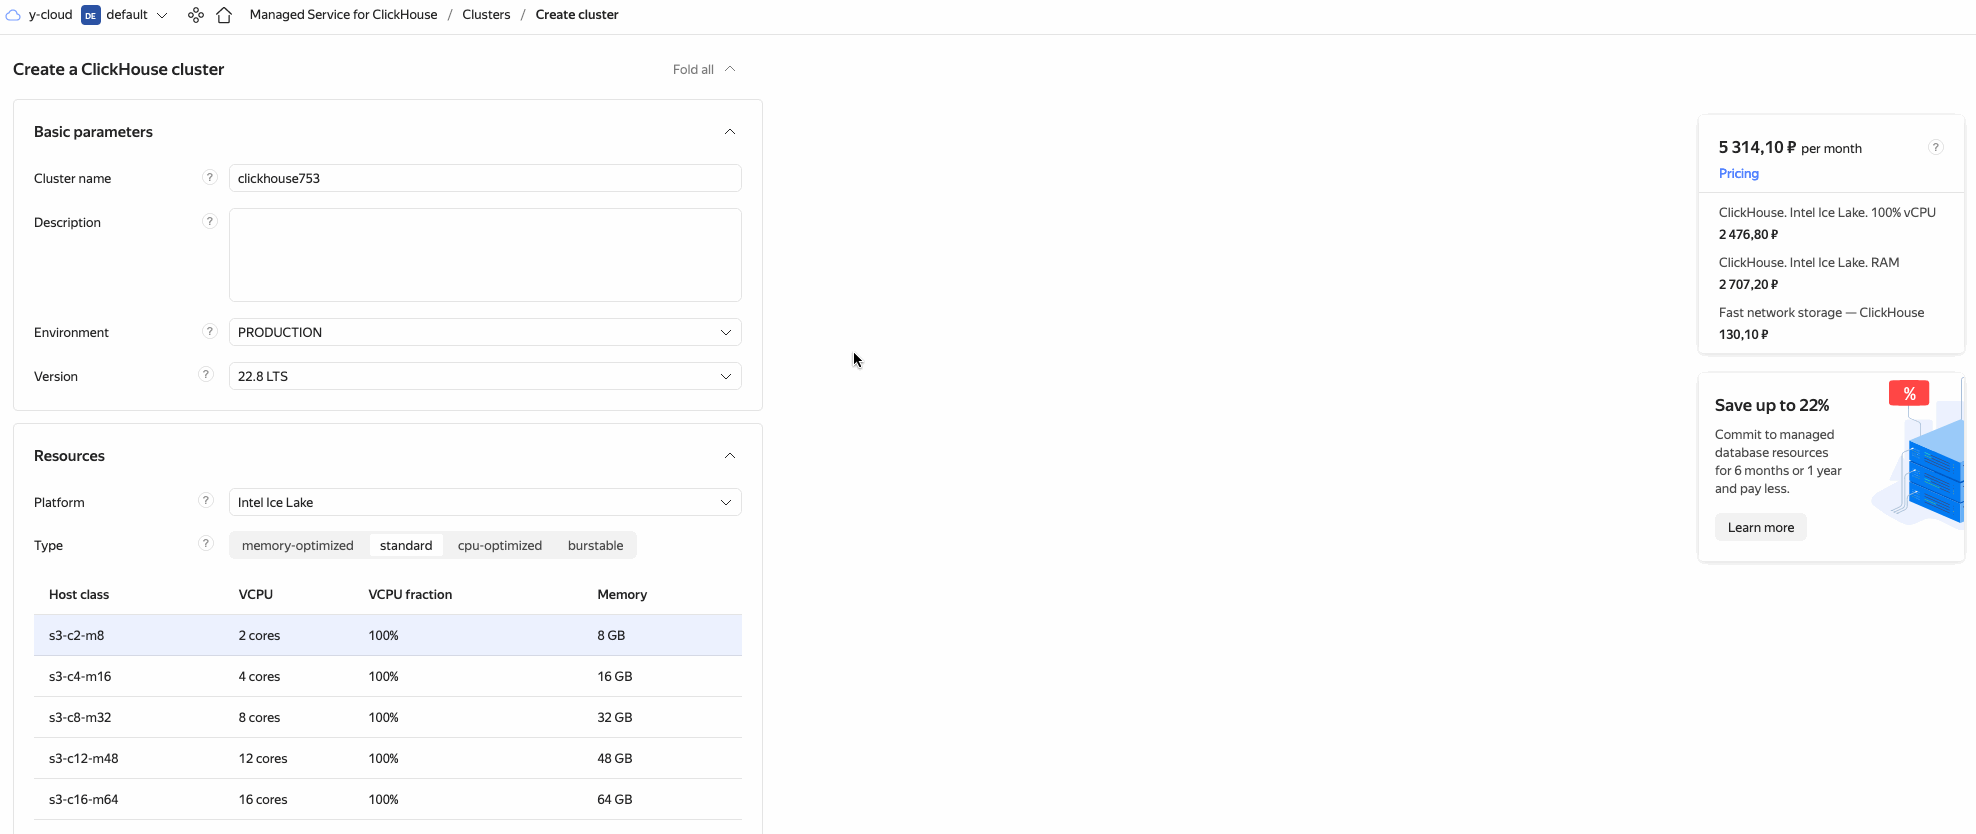Click the Save up to 22% heading

coord(1772,405)
